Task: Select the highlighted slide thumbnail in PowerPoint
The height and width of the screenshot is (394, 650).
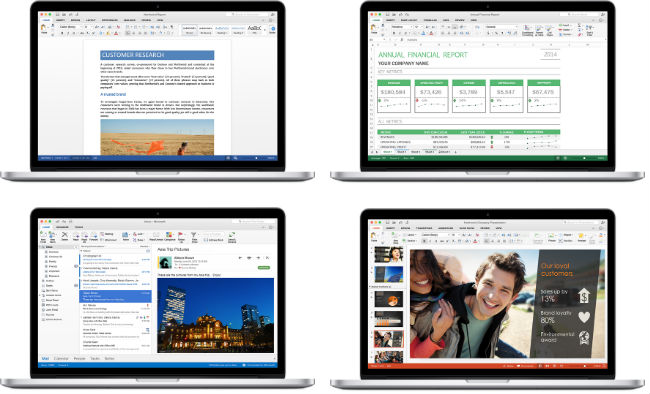Action: [388, 339]
